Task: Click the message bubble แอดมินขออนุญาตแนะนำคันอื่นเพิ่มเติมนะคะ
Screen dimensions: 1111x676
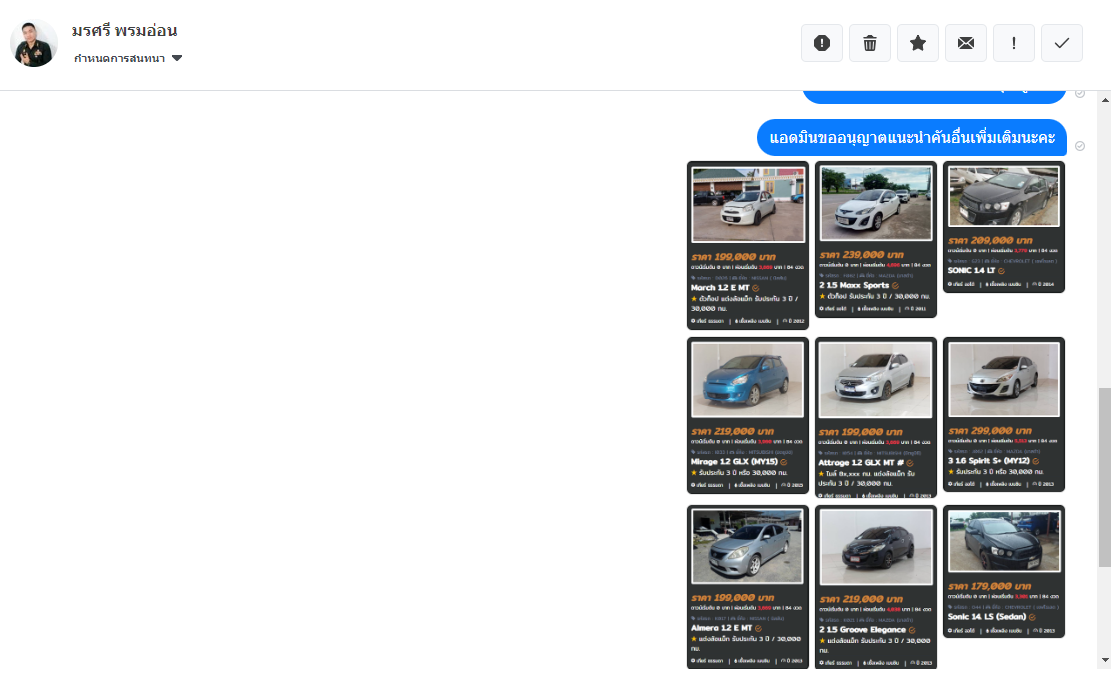Action: (912, 137)
